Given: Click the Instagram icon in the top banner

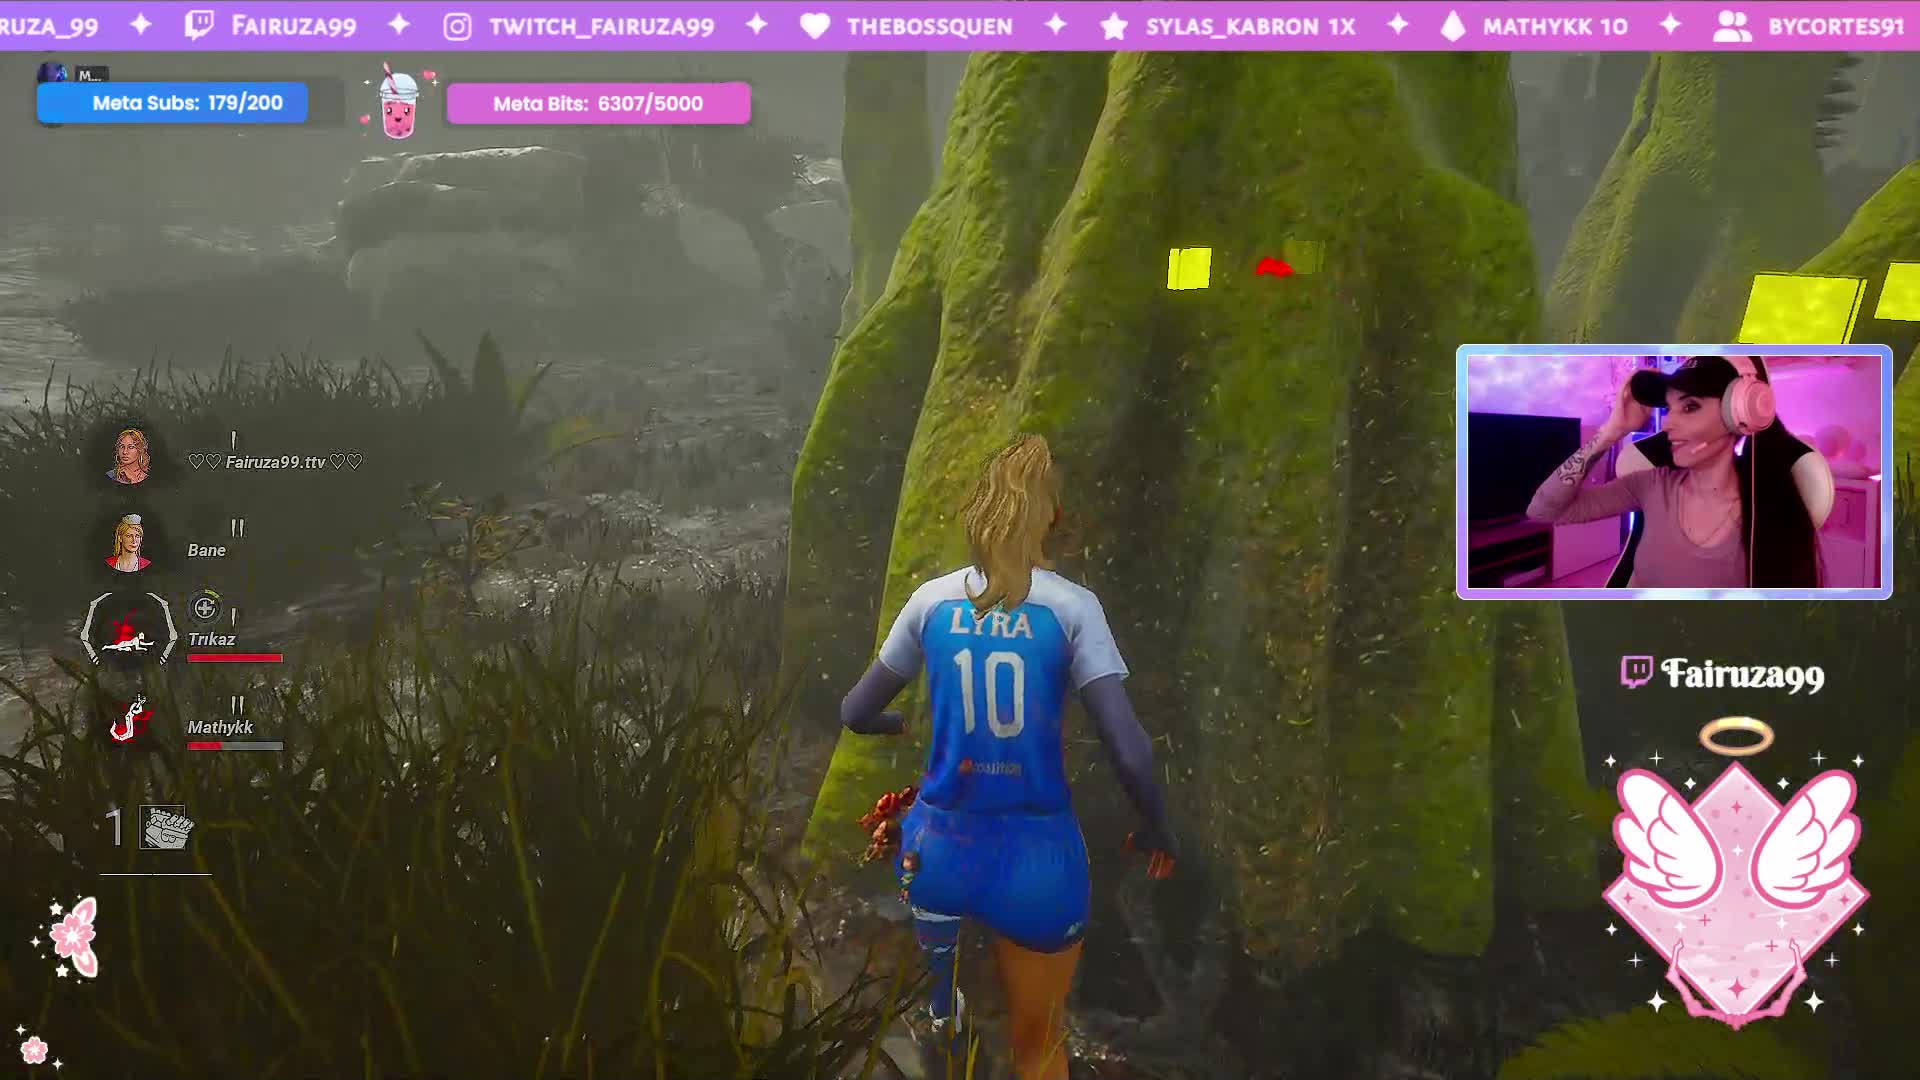Looking at the screenshot, I should click(x=457, y=27).
